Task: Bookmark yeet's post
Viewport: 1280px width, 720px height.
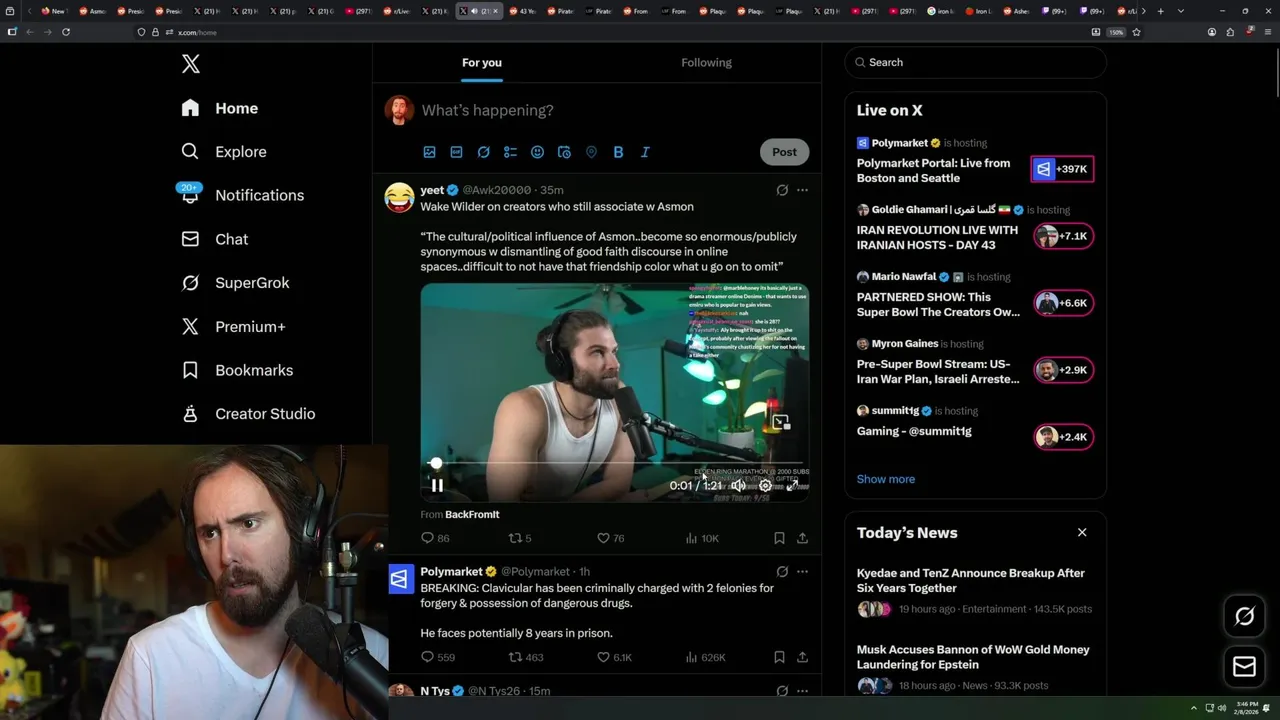Action: (x=779, y=538)
